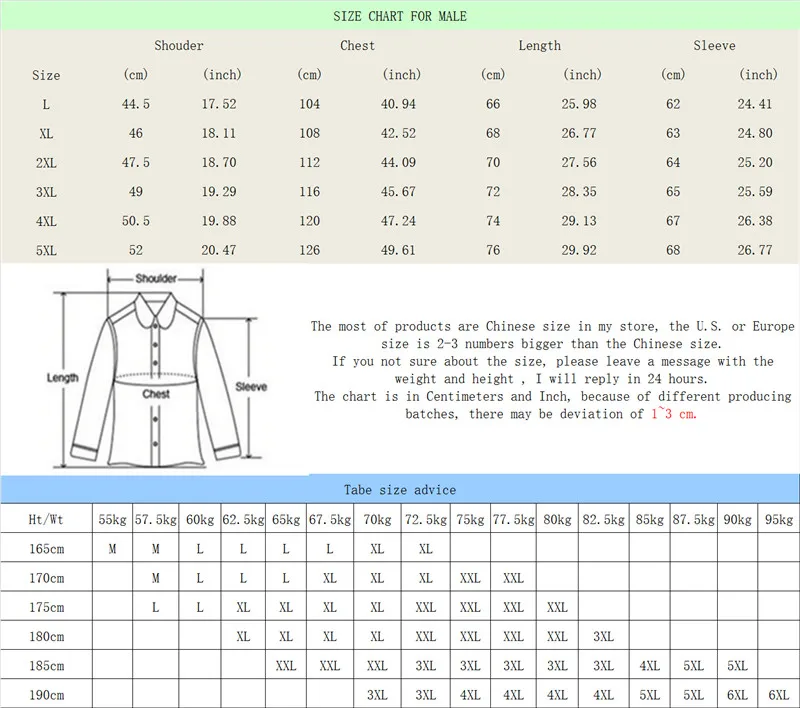Select shoulder value "50.5" for 4XL
Viewport: 800px width, 708px height.
click(136, 221)
